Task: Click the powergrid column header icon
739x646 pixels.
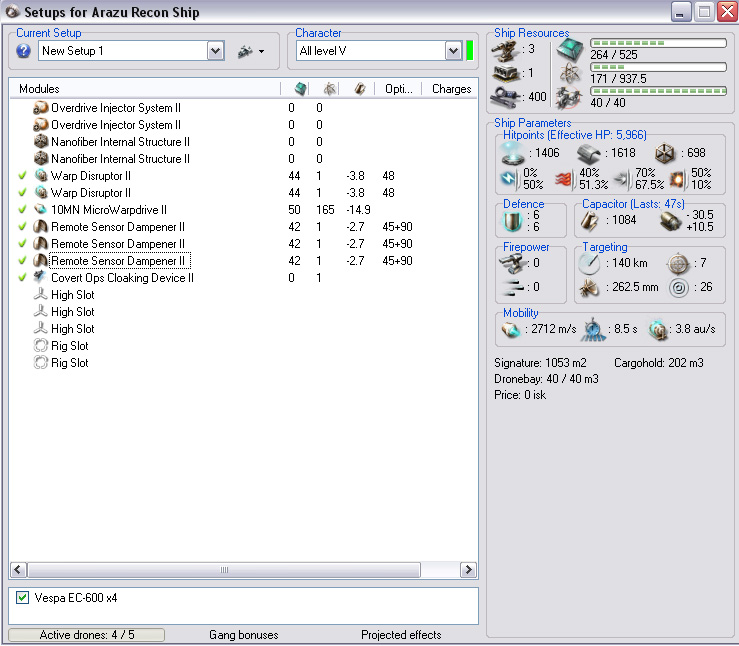Action: [x=330, y=88]
